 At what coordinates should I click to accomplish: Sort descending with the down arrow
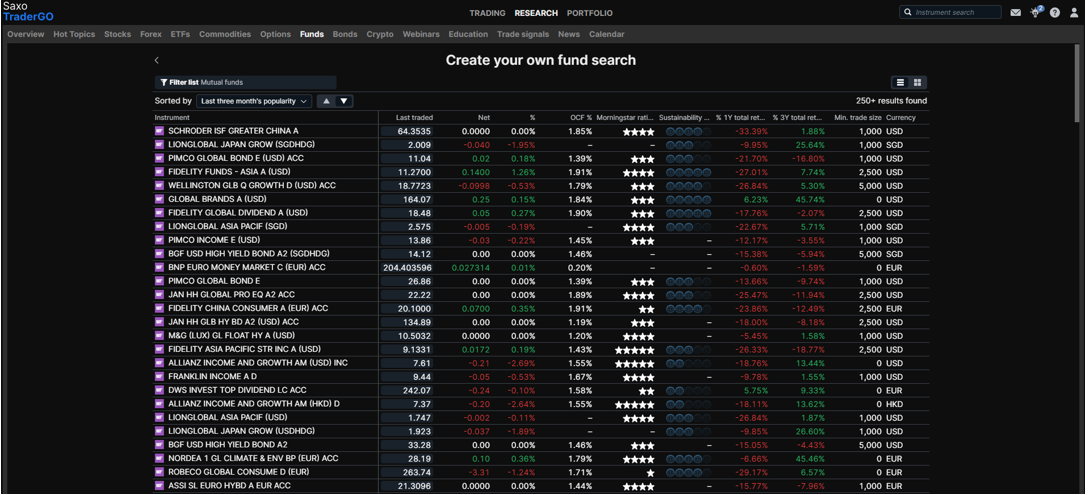coord(344,101)
